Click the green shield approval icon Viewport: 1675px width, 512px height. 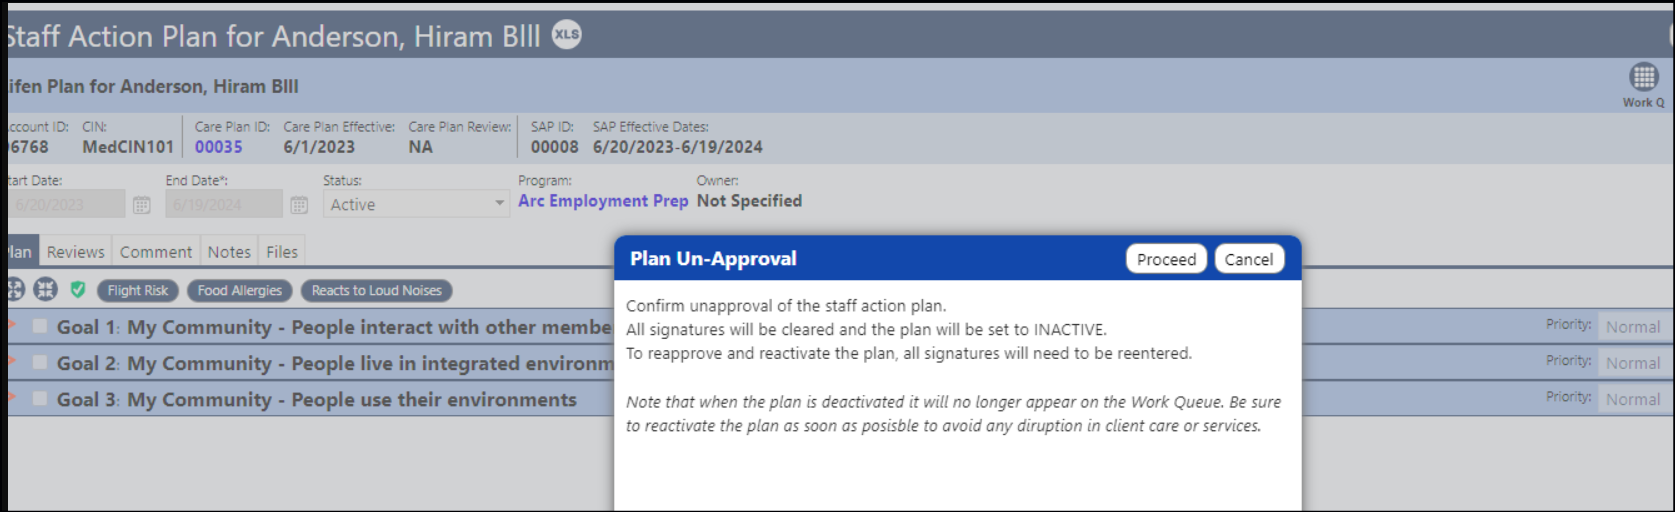tap(78, 290)
